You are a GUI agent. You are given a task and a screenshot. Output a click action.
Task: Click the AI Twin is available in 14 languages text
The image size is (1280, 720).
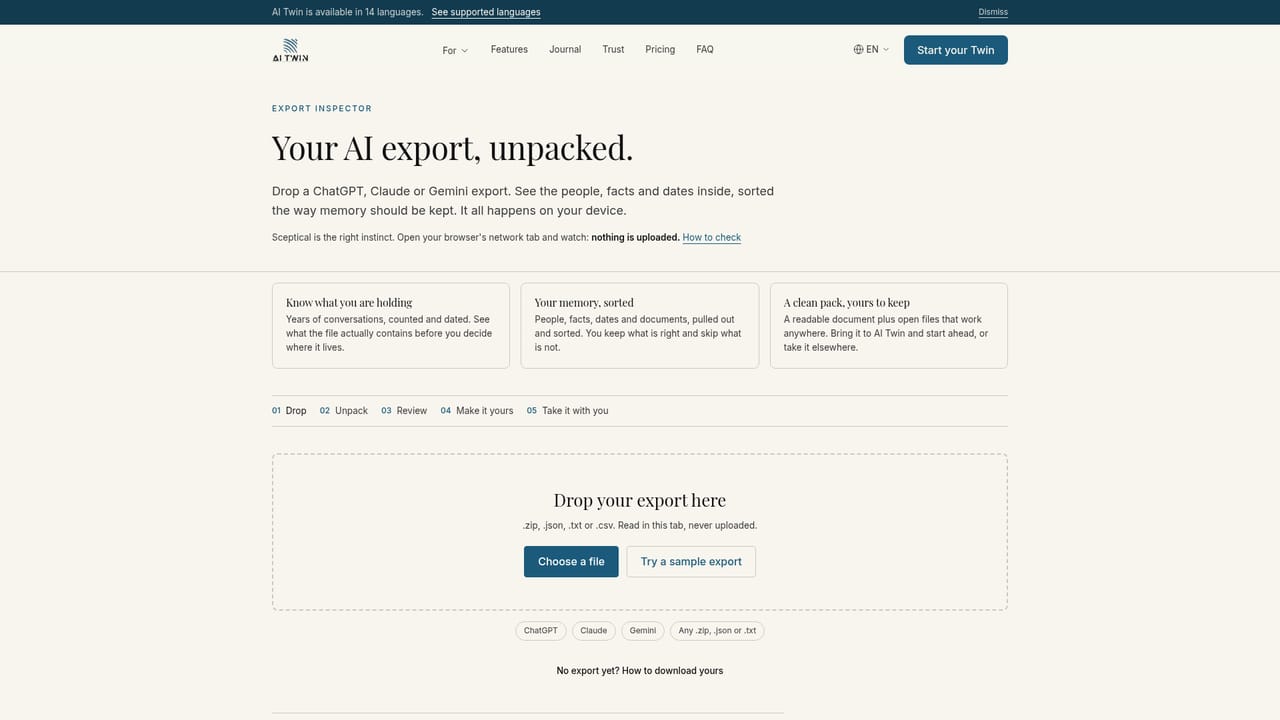(x=347, y=12)
